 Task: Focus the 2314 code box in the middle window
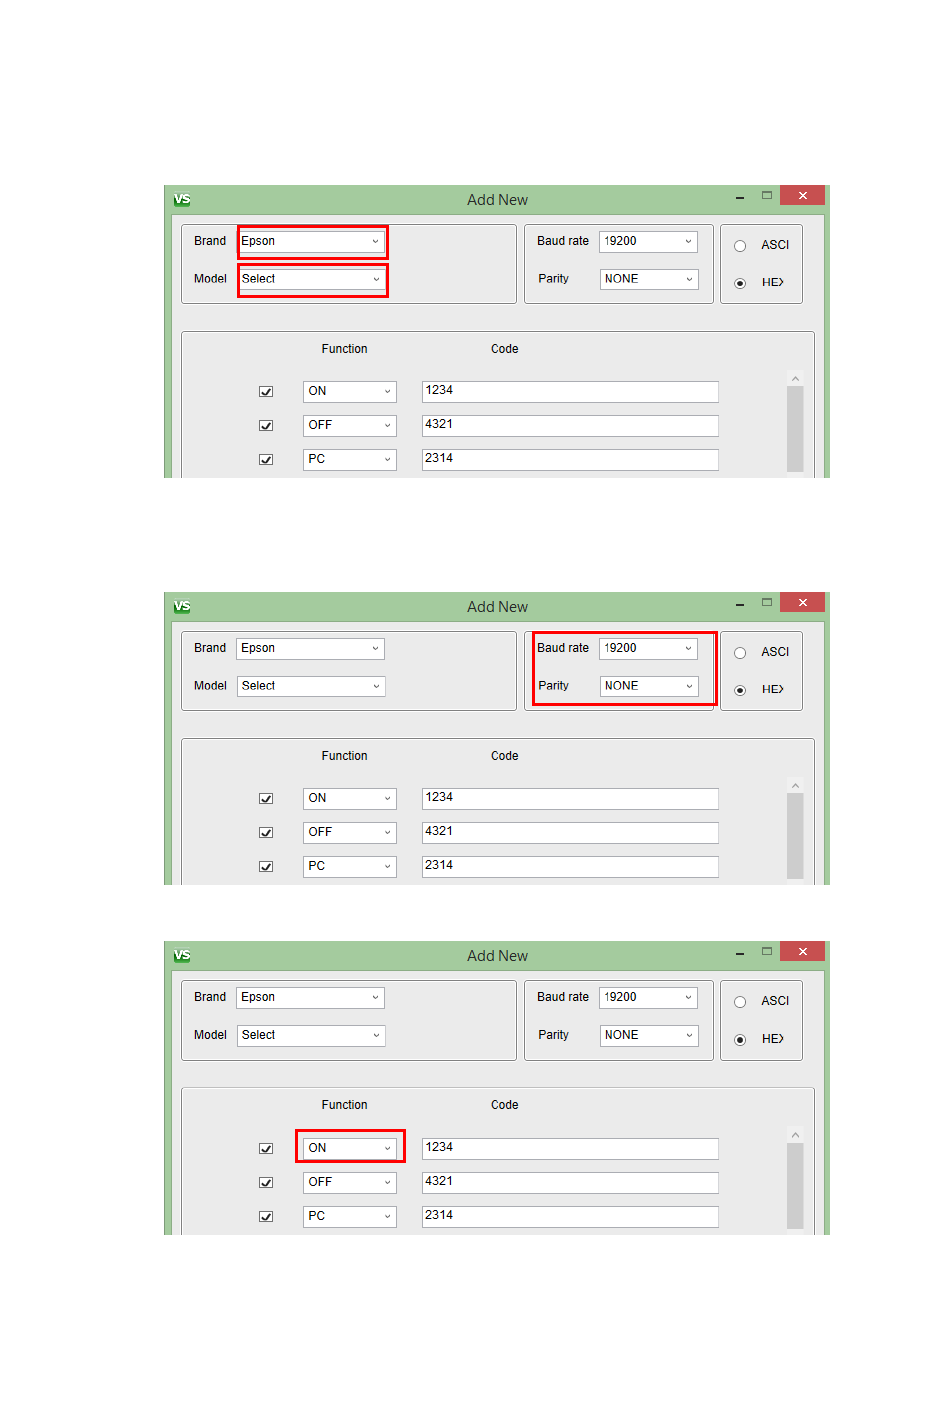[x=570, y=867]
